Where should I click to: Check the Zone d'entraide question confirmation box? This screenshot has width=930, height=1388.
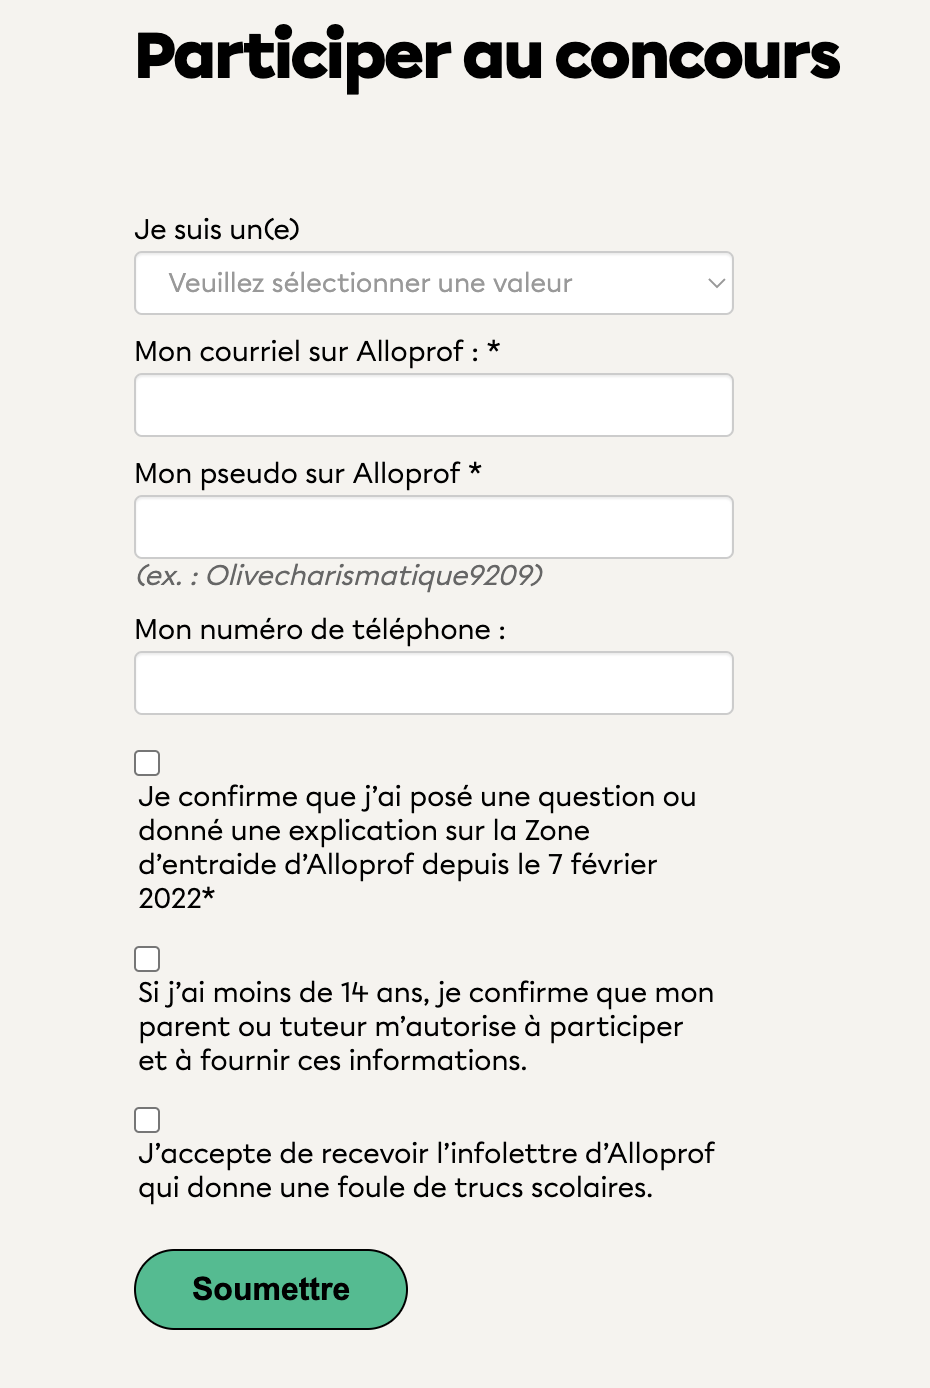point(147,763)
